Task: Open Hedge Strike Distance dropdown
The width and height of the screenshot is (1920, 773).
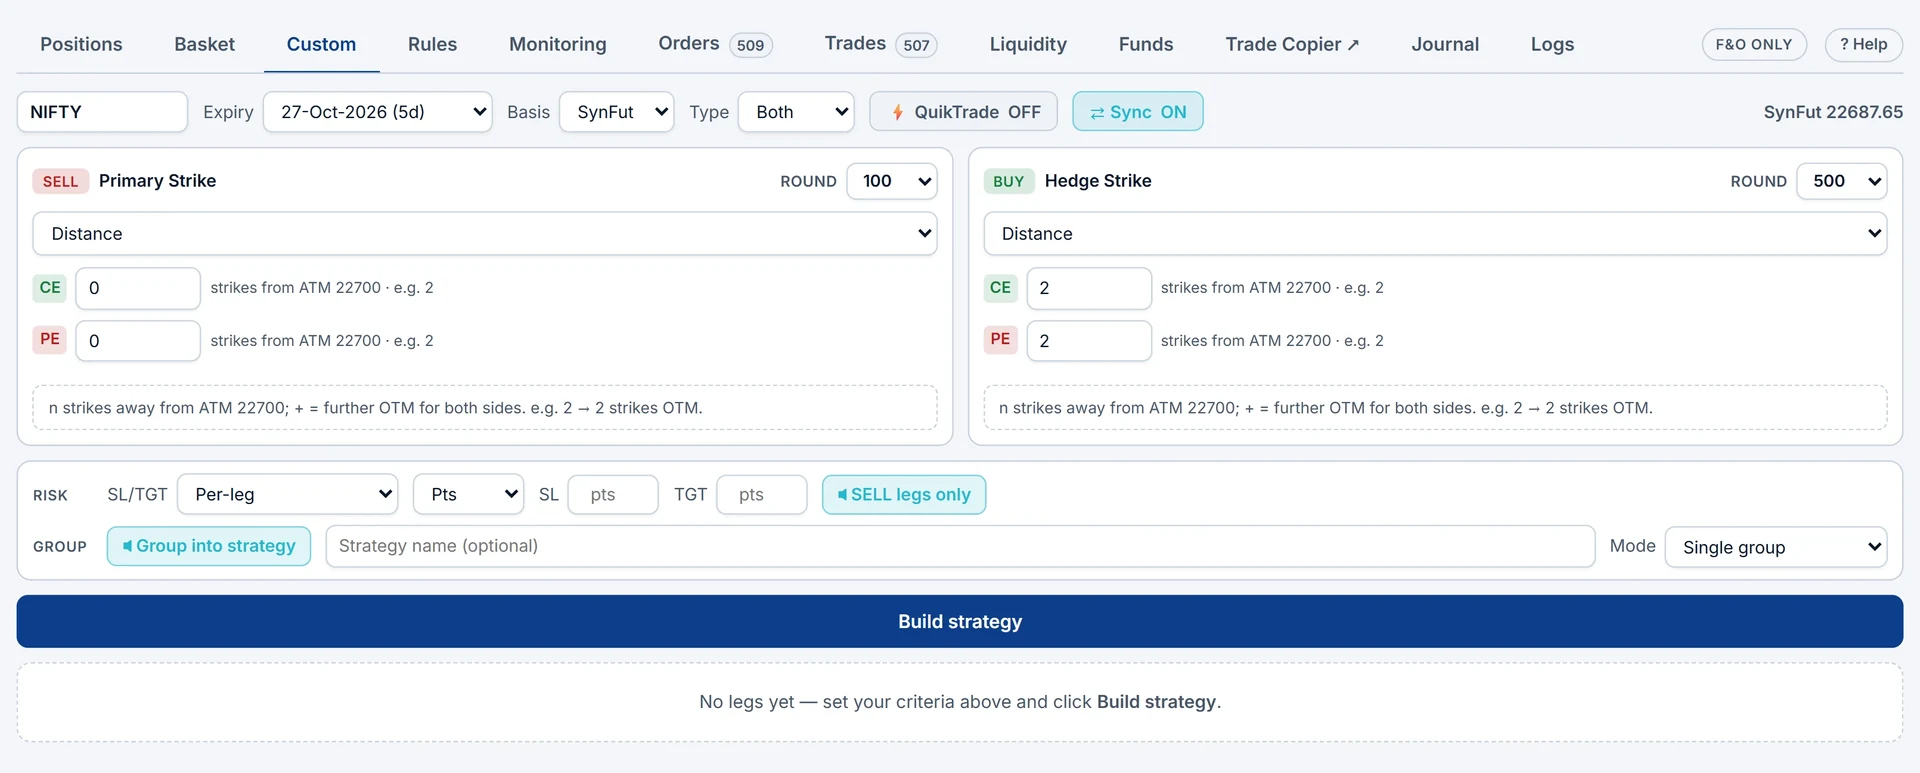Action: pyautogui.click(x=1435, y=234)
